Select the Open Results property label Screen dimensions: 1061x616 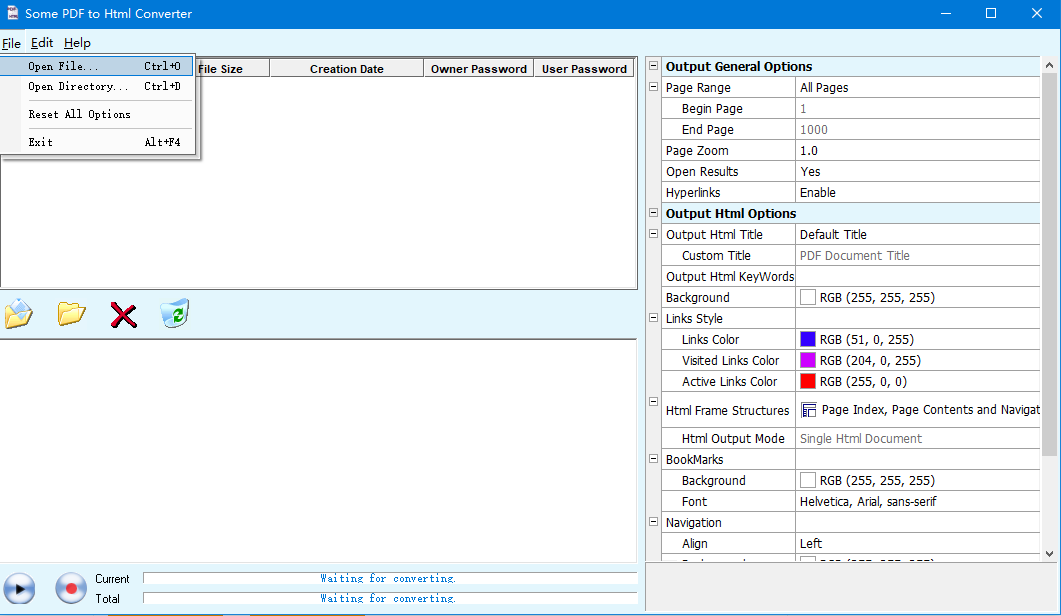702,171
